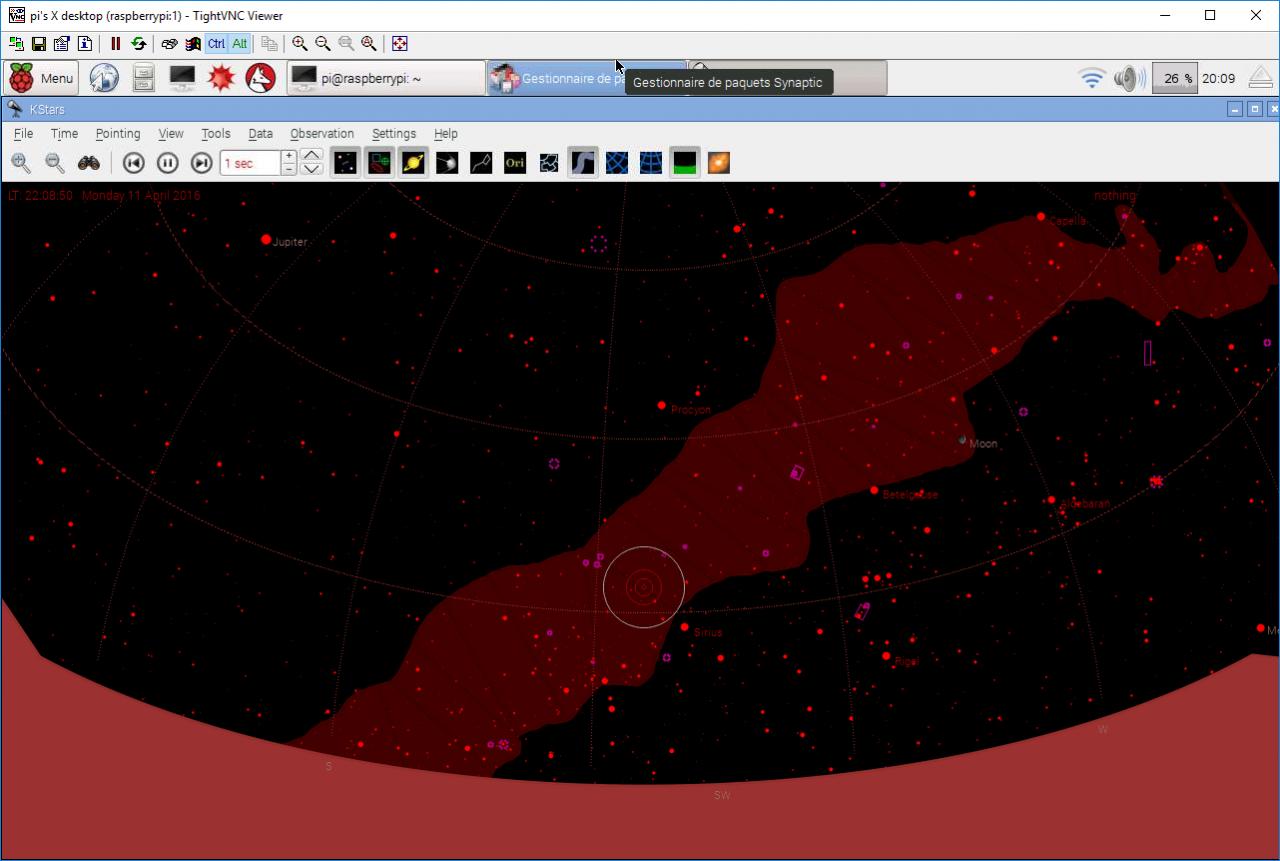Set TightVNC viewer zoom to auto
The width and height of the screenshot is (1280, 861).
point(369,44)
